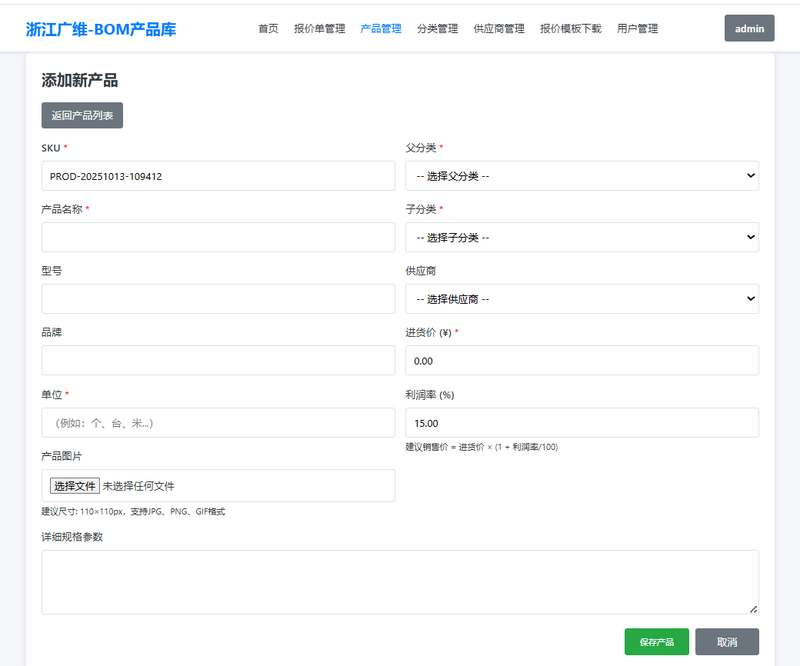Open the 分类管理 nav item

437,29
